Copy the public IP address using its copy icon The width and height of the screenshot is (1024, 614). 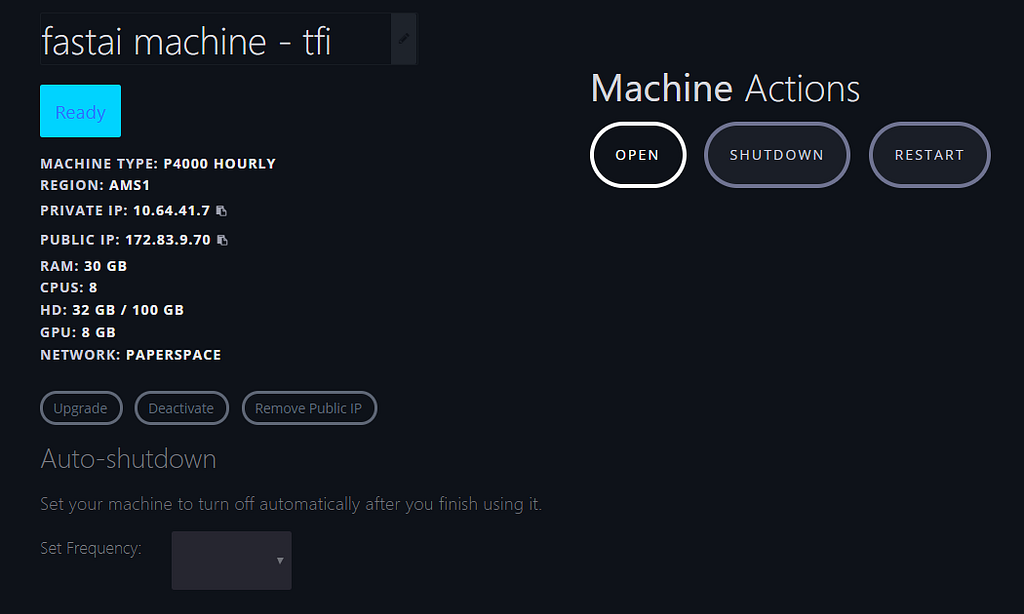click(222, 240)
